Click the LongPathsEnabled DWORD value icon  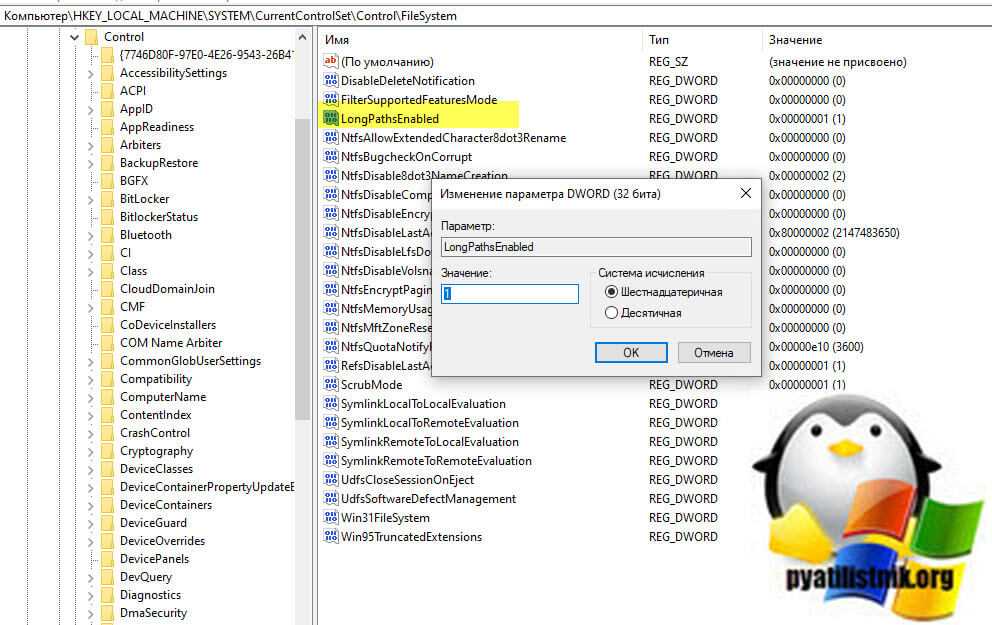point(331,119)
